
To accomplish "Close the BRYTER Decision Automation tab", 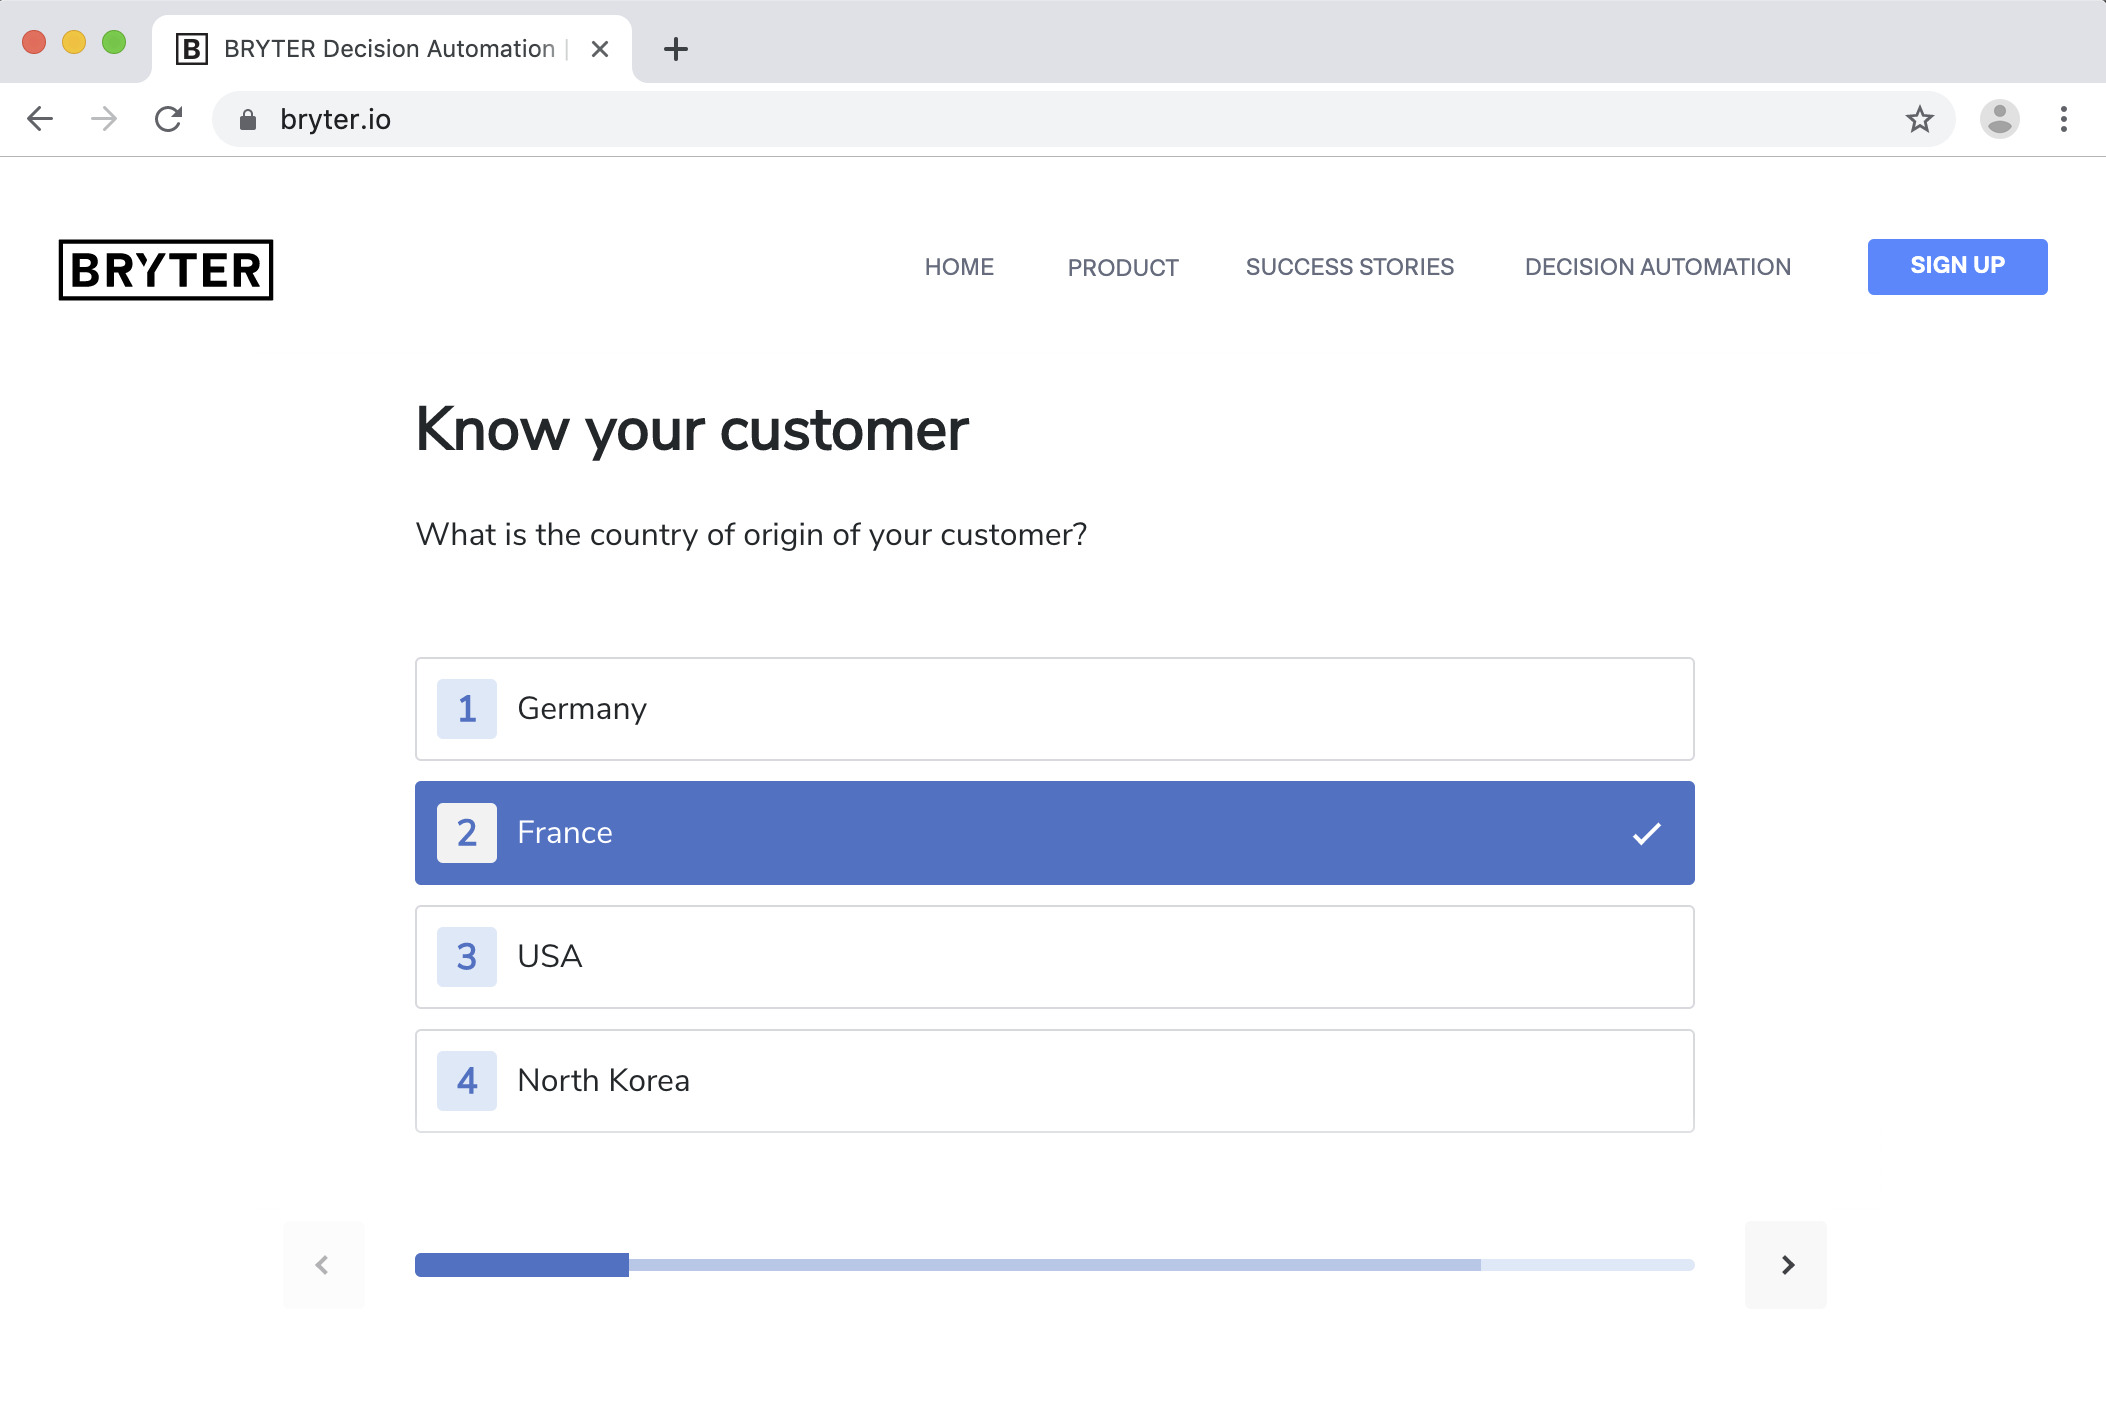I will 600,49.
